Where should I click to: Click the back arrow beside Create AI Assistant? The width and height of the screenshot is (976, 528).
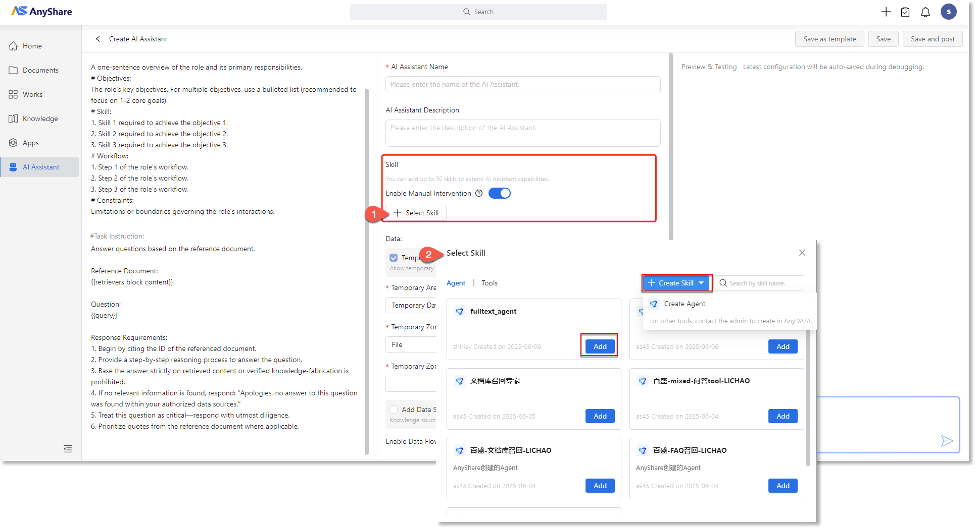coord(98,39)
